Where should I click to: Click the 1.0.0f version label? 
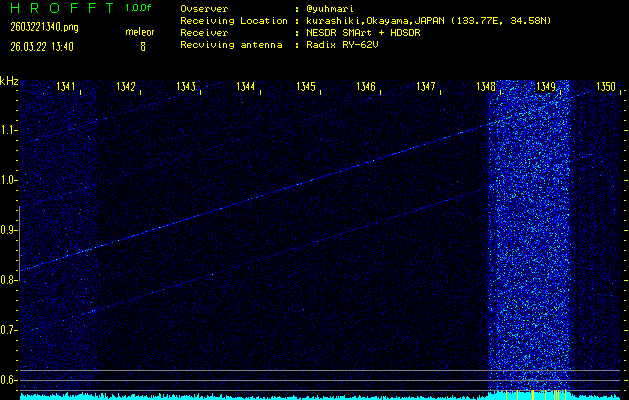(140, 8)
